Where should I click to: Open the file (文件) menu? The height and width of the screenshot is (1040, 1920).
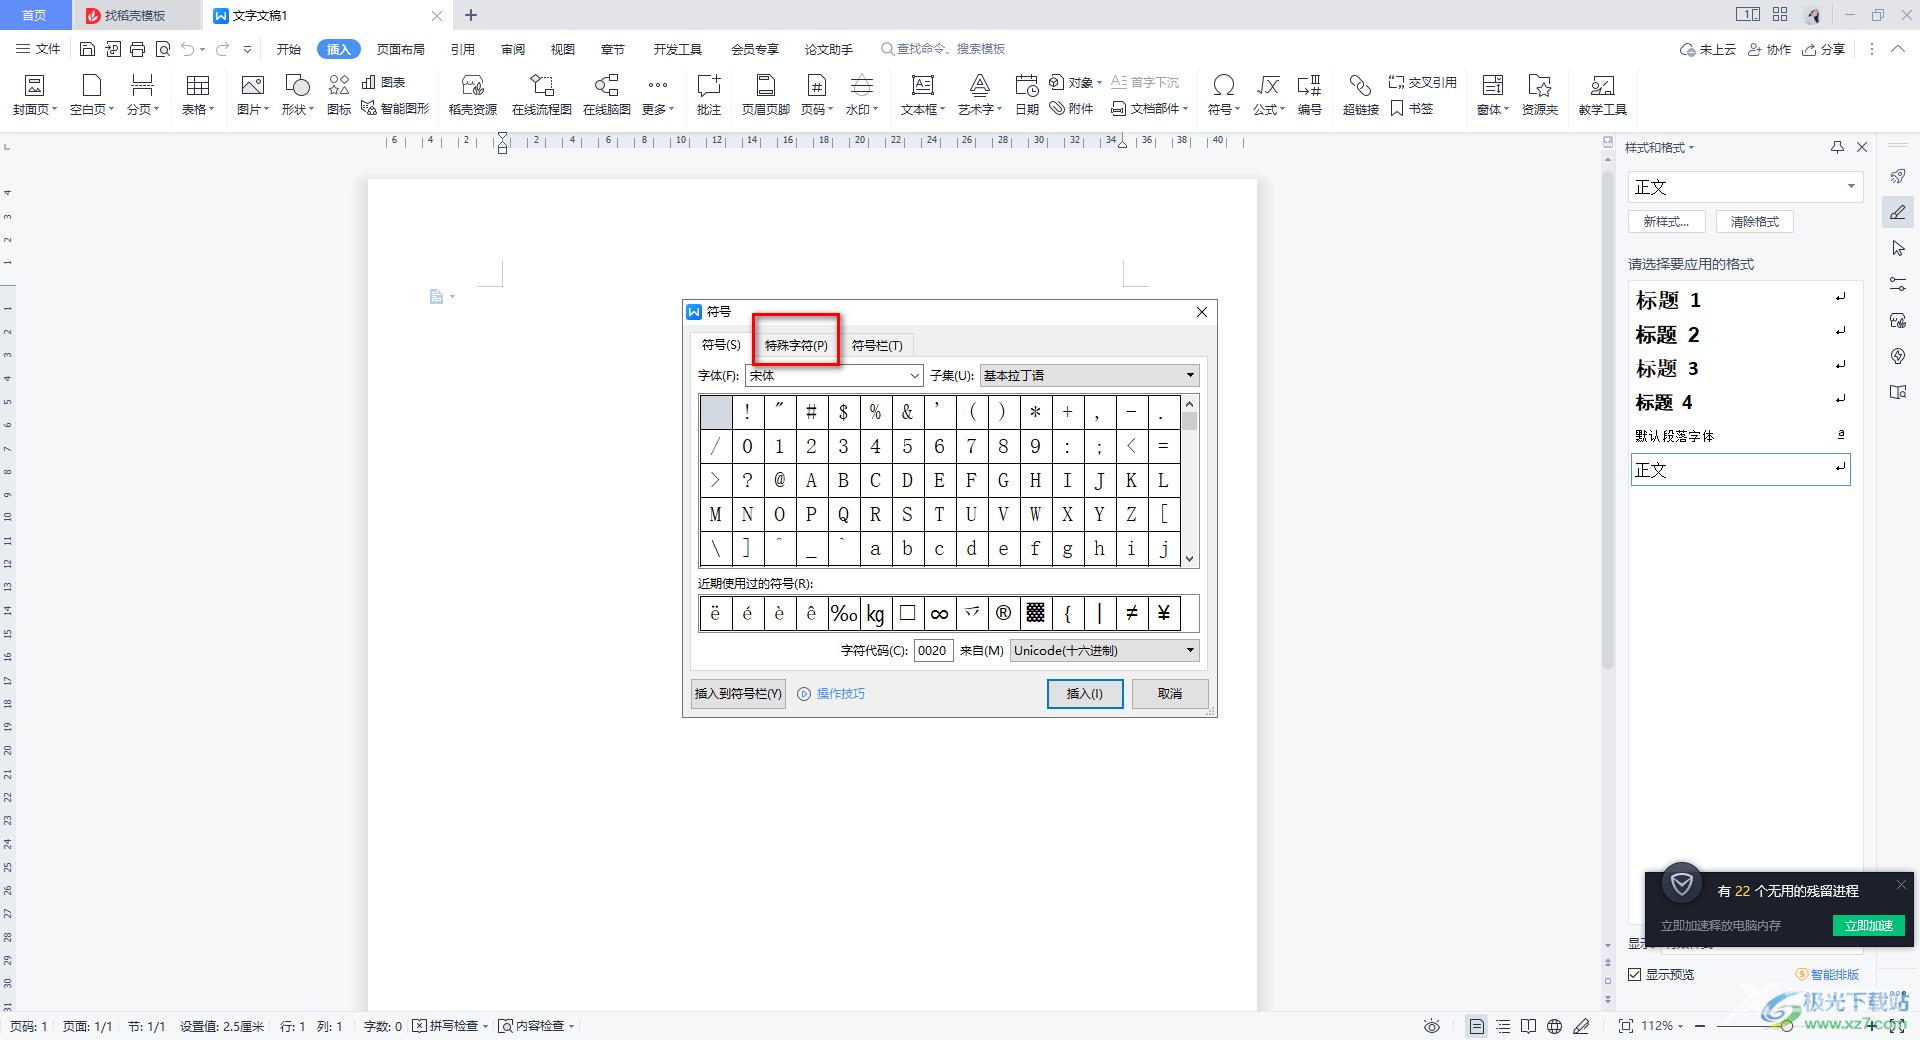[x=39, y=49]
